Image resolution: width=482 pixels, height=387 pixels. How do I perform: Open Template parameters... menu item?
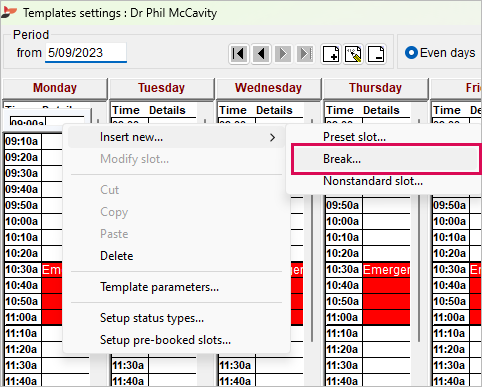(x=159, y=287)
